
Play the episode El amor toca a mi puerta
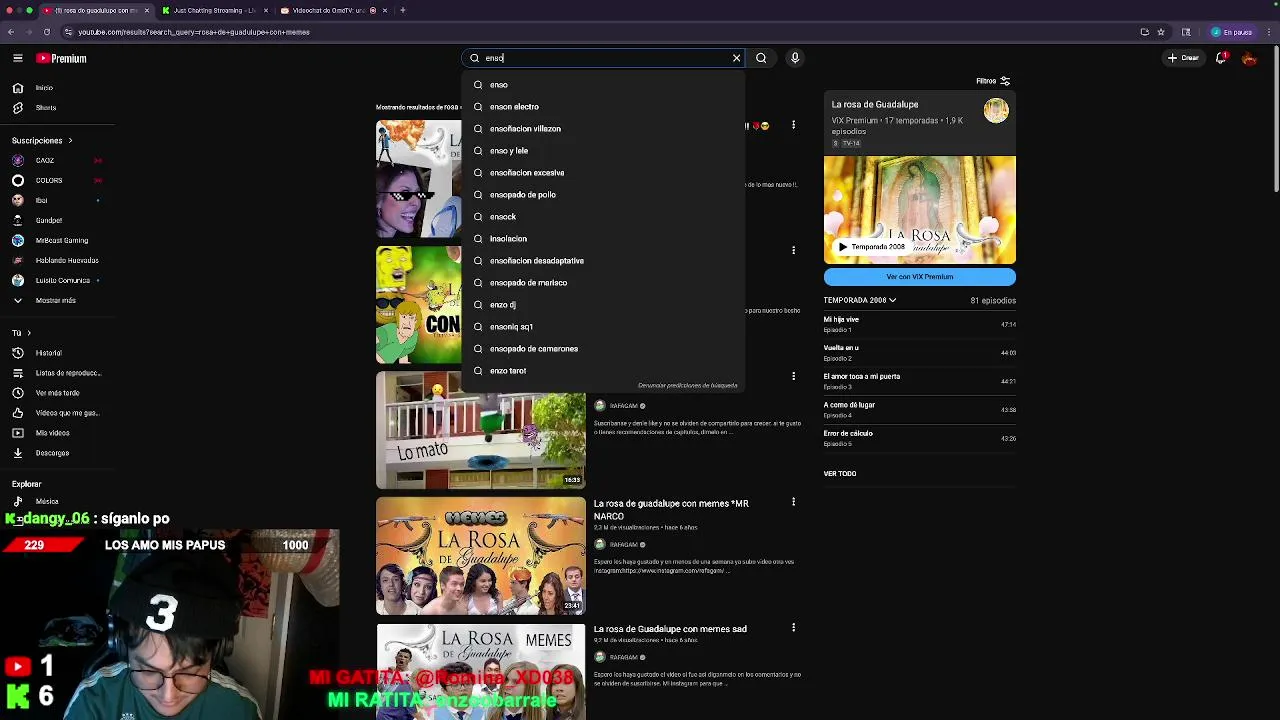(919, 381)
